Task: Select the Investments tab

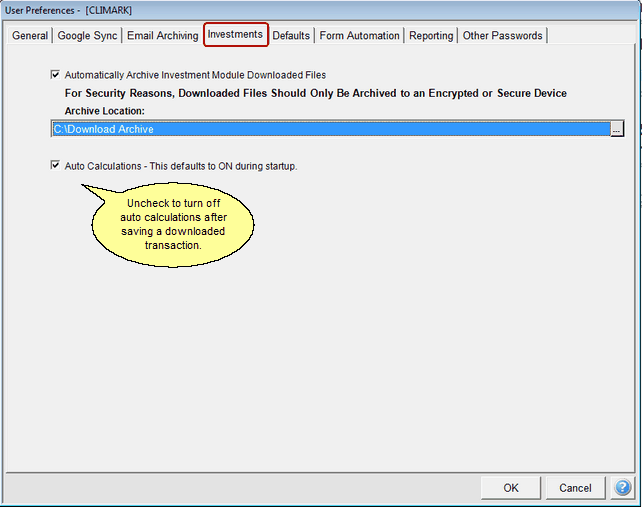Action: tap(235, 35)
